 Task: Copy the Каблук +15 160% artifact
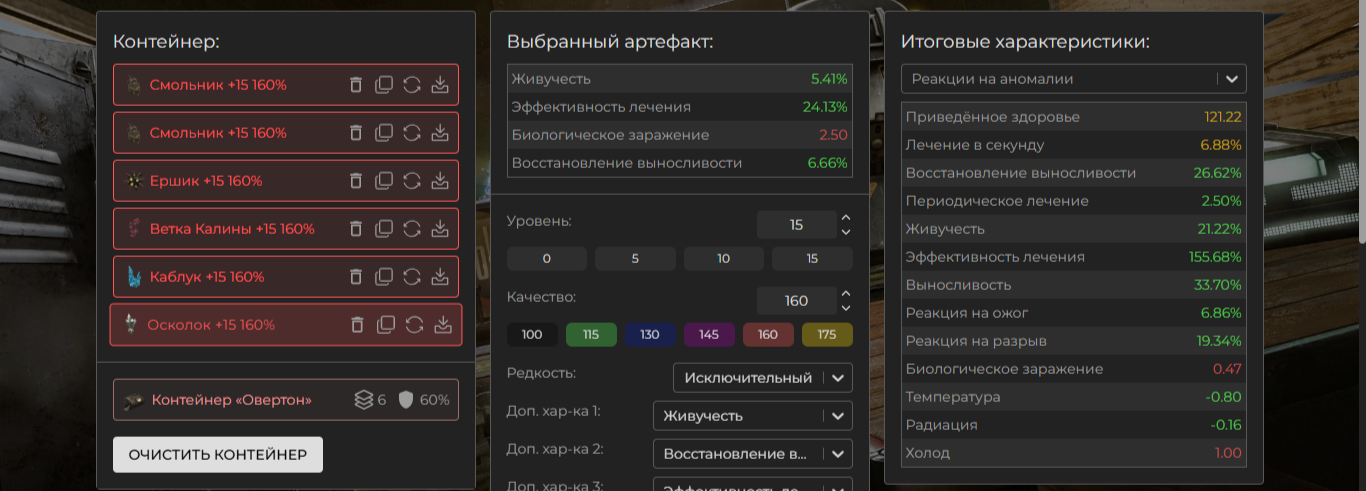click(384, 277)
